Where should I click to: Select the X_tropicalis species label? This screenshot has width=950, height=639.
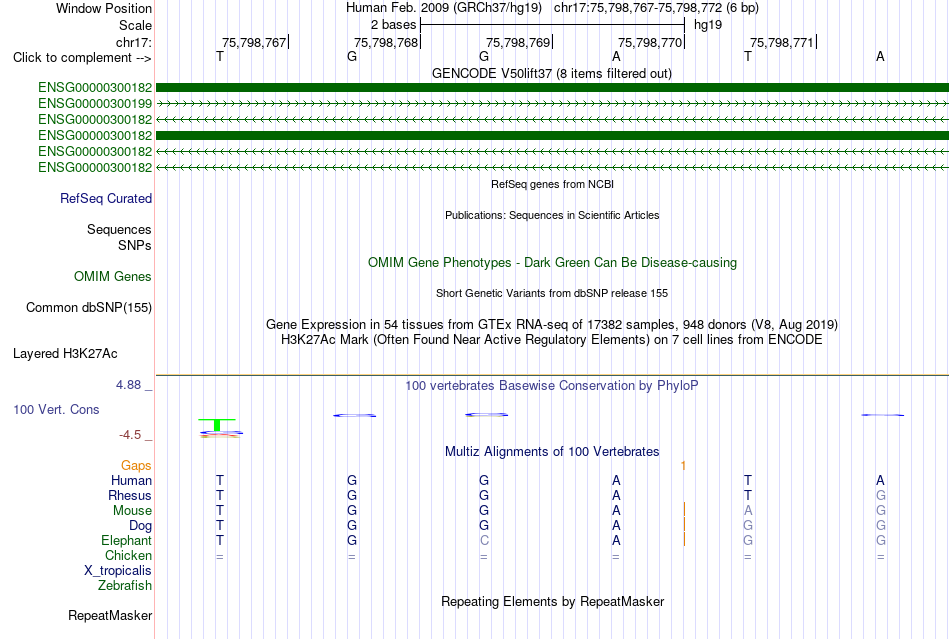coord(118,571)
